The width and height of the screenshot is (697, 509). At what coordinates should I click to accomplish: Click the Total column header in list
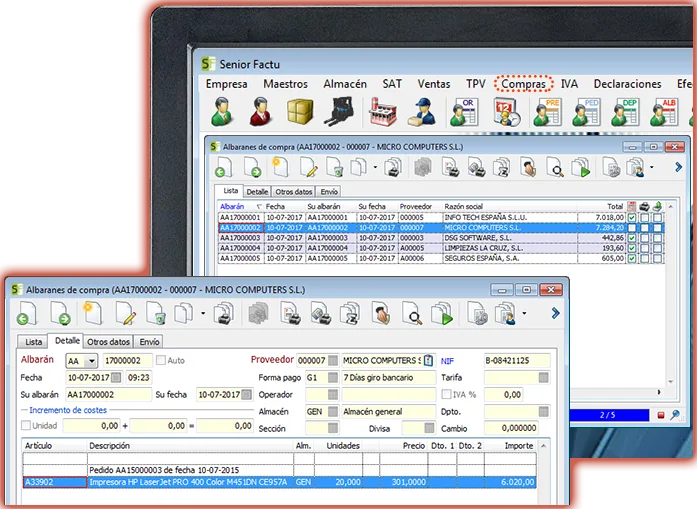coord(601,206)
